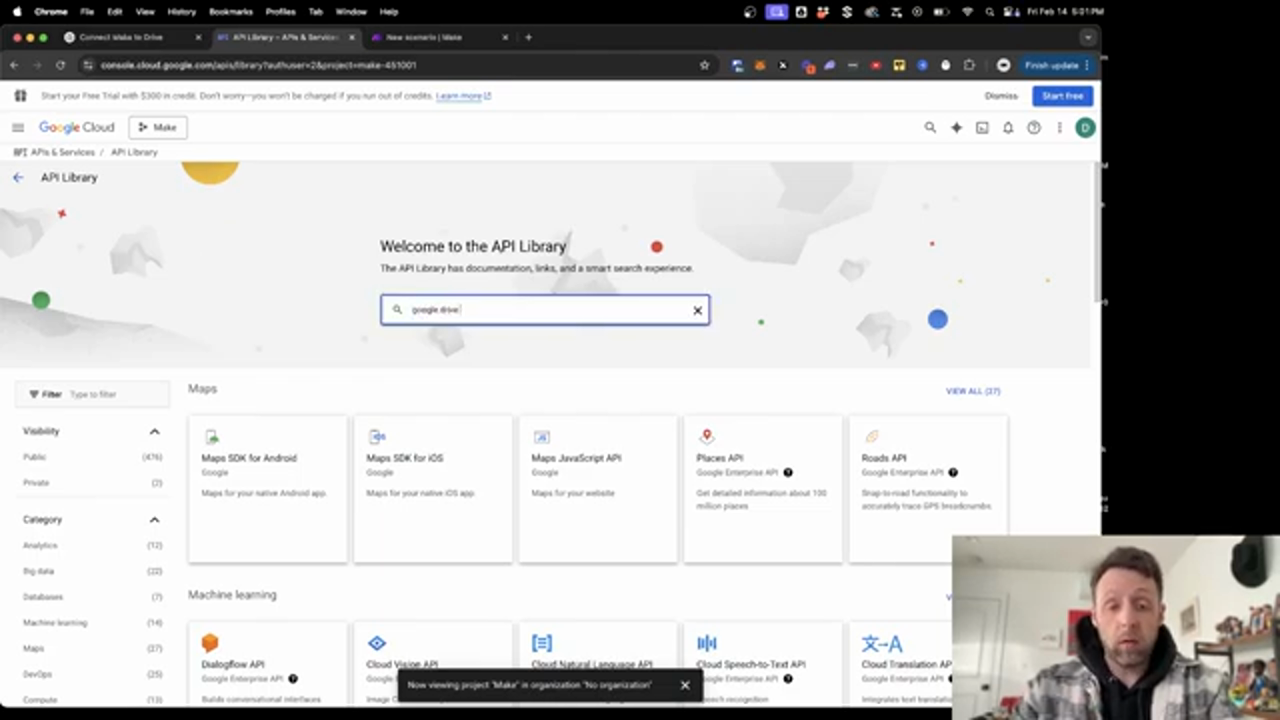Click the Finish update Chrome button
This screenshot has height=720, width=1280.
click(x=1056, y=65)
